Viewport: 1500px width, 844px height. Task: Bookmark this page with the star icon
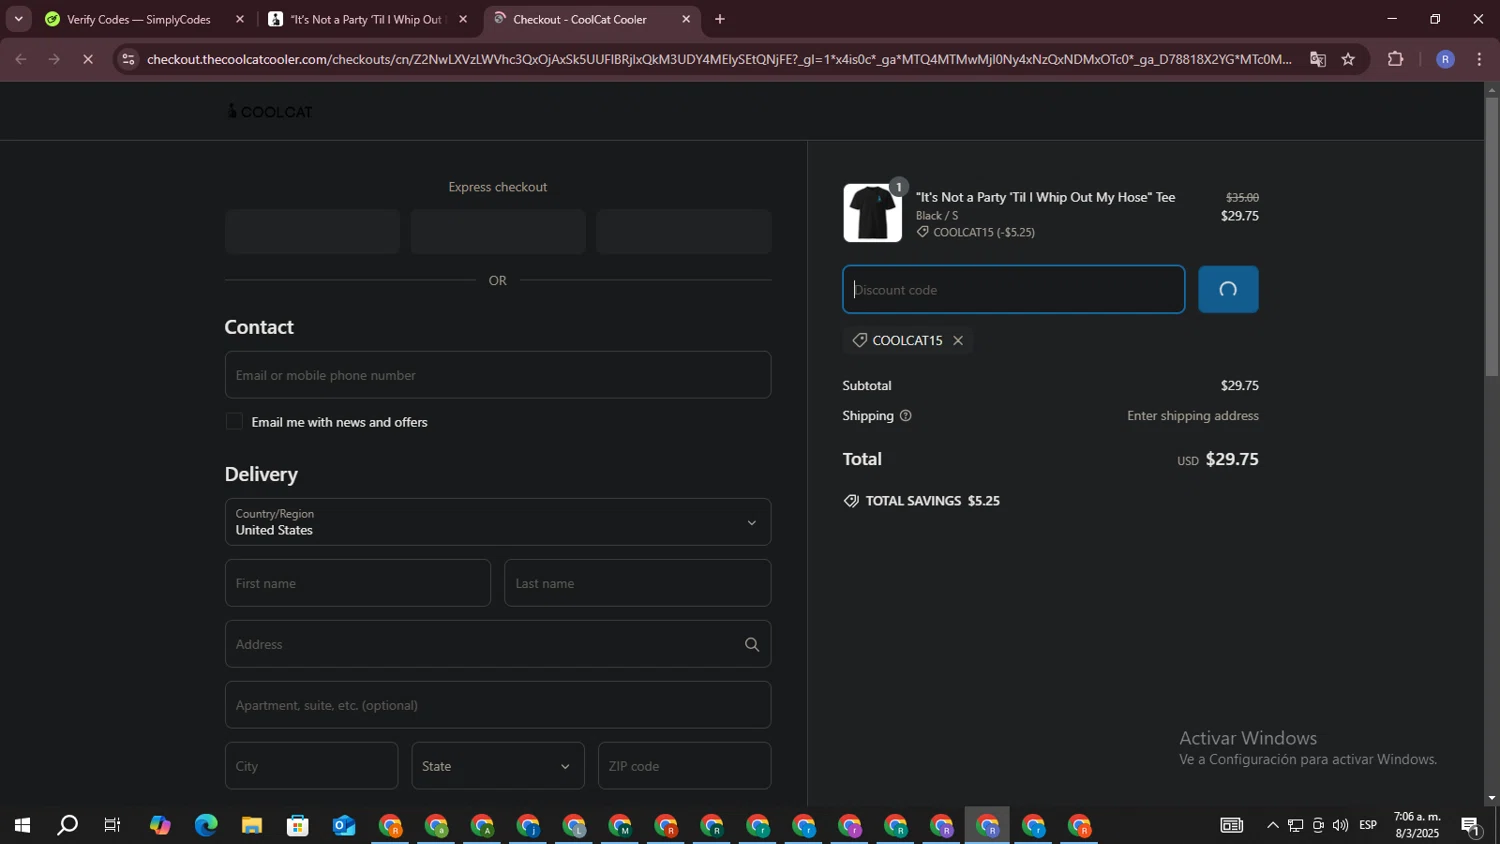pyautogui.click(x=1348, y=60)
